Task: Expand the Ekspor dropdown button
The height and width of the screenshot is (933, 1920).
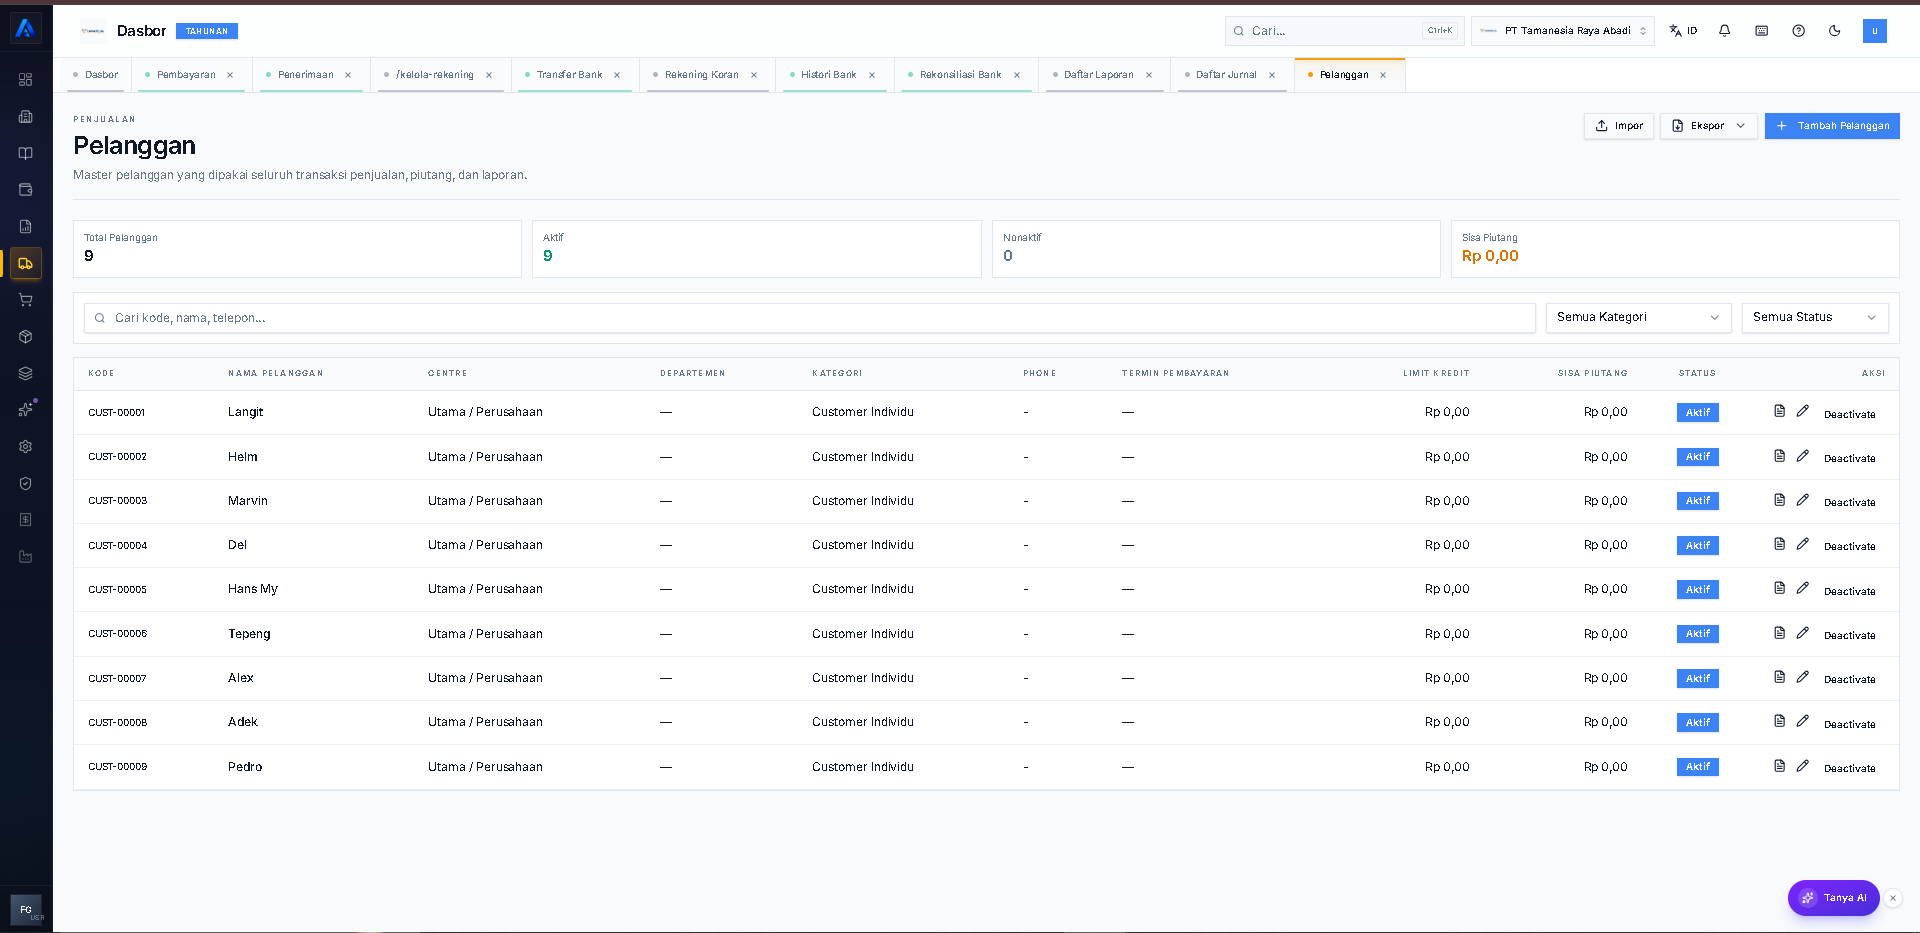Action: coord(1708,126)
